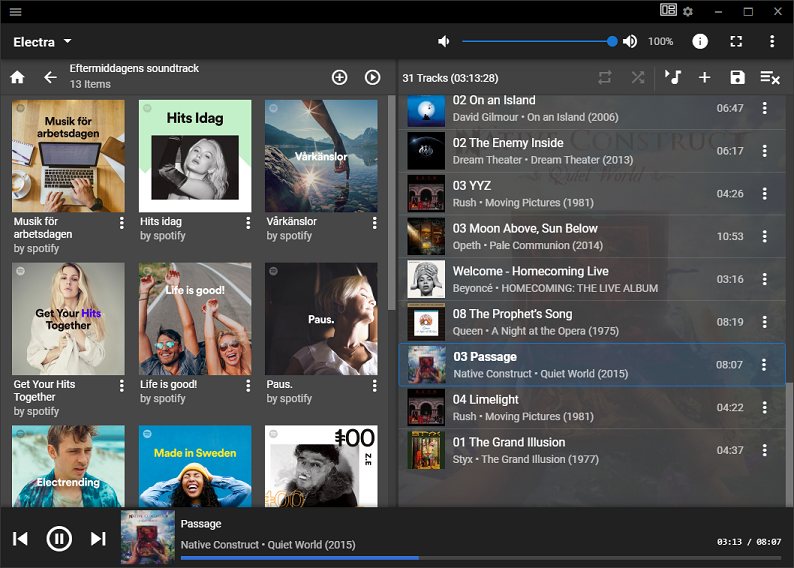Click the Paus. title text
Screen dimensions: 794x568
click(x=280, y=384)
